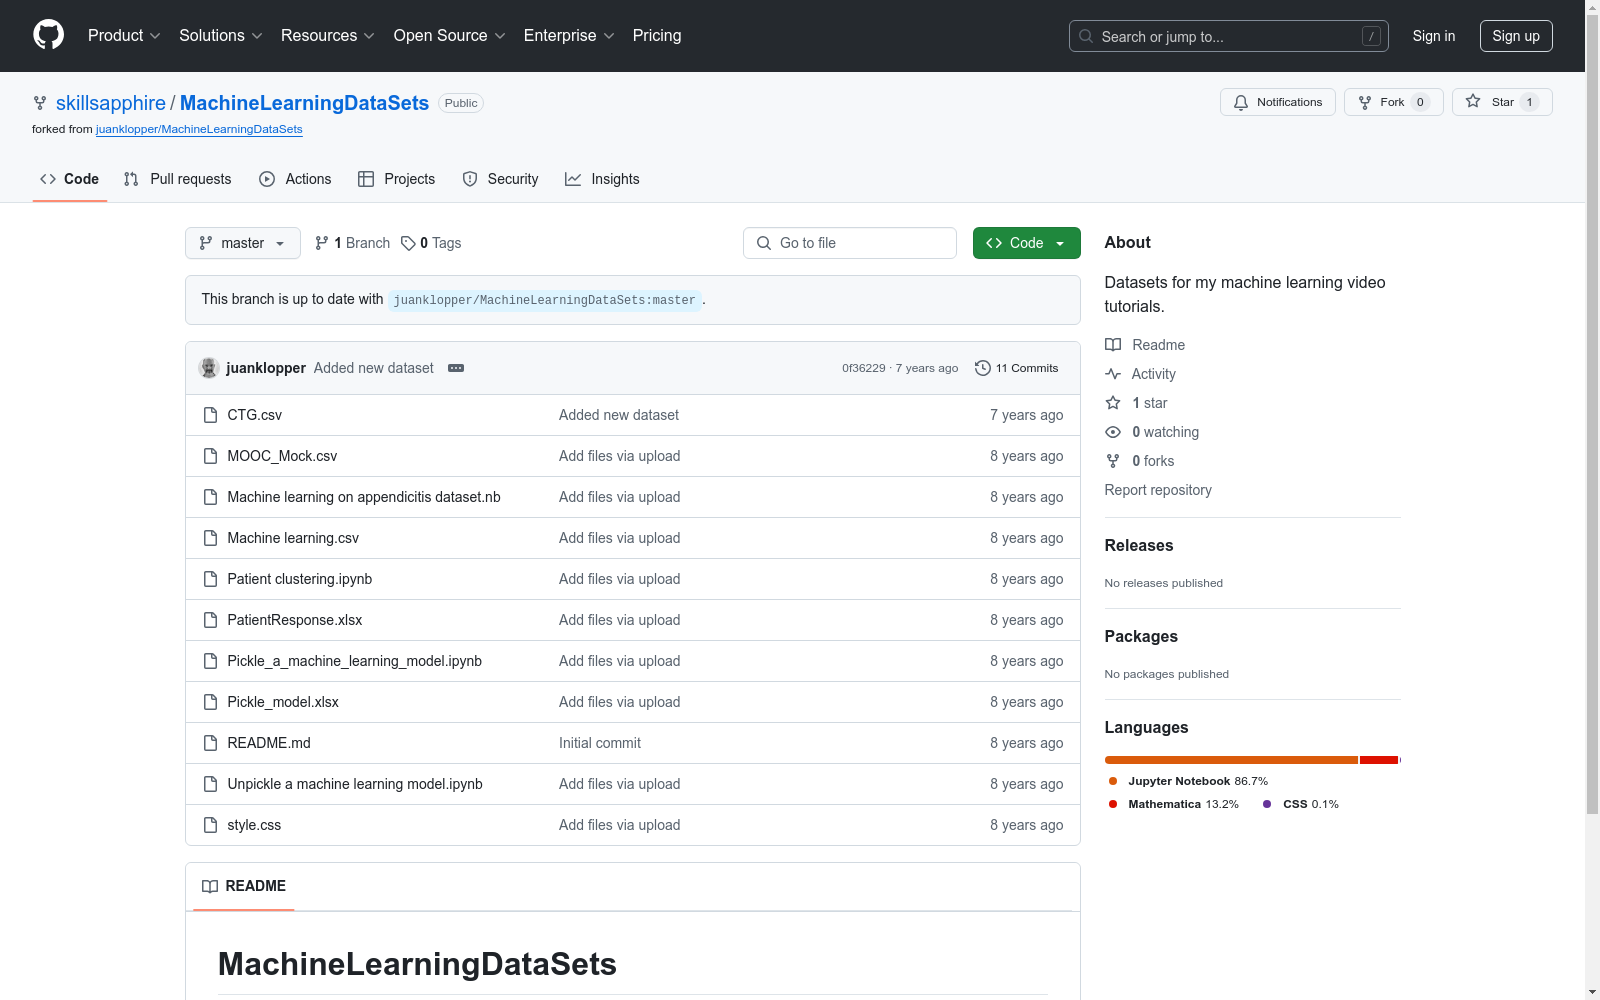Click the file icon beside Machine learning.csv
The image size is (1600, 1000).
(210, 538)
